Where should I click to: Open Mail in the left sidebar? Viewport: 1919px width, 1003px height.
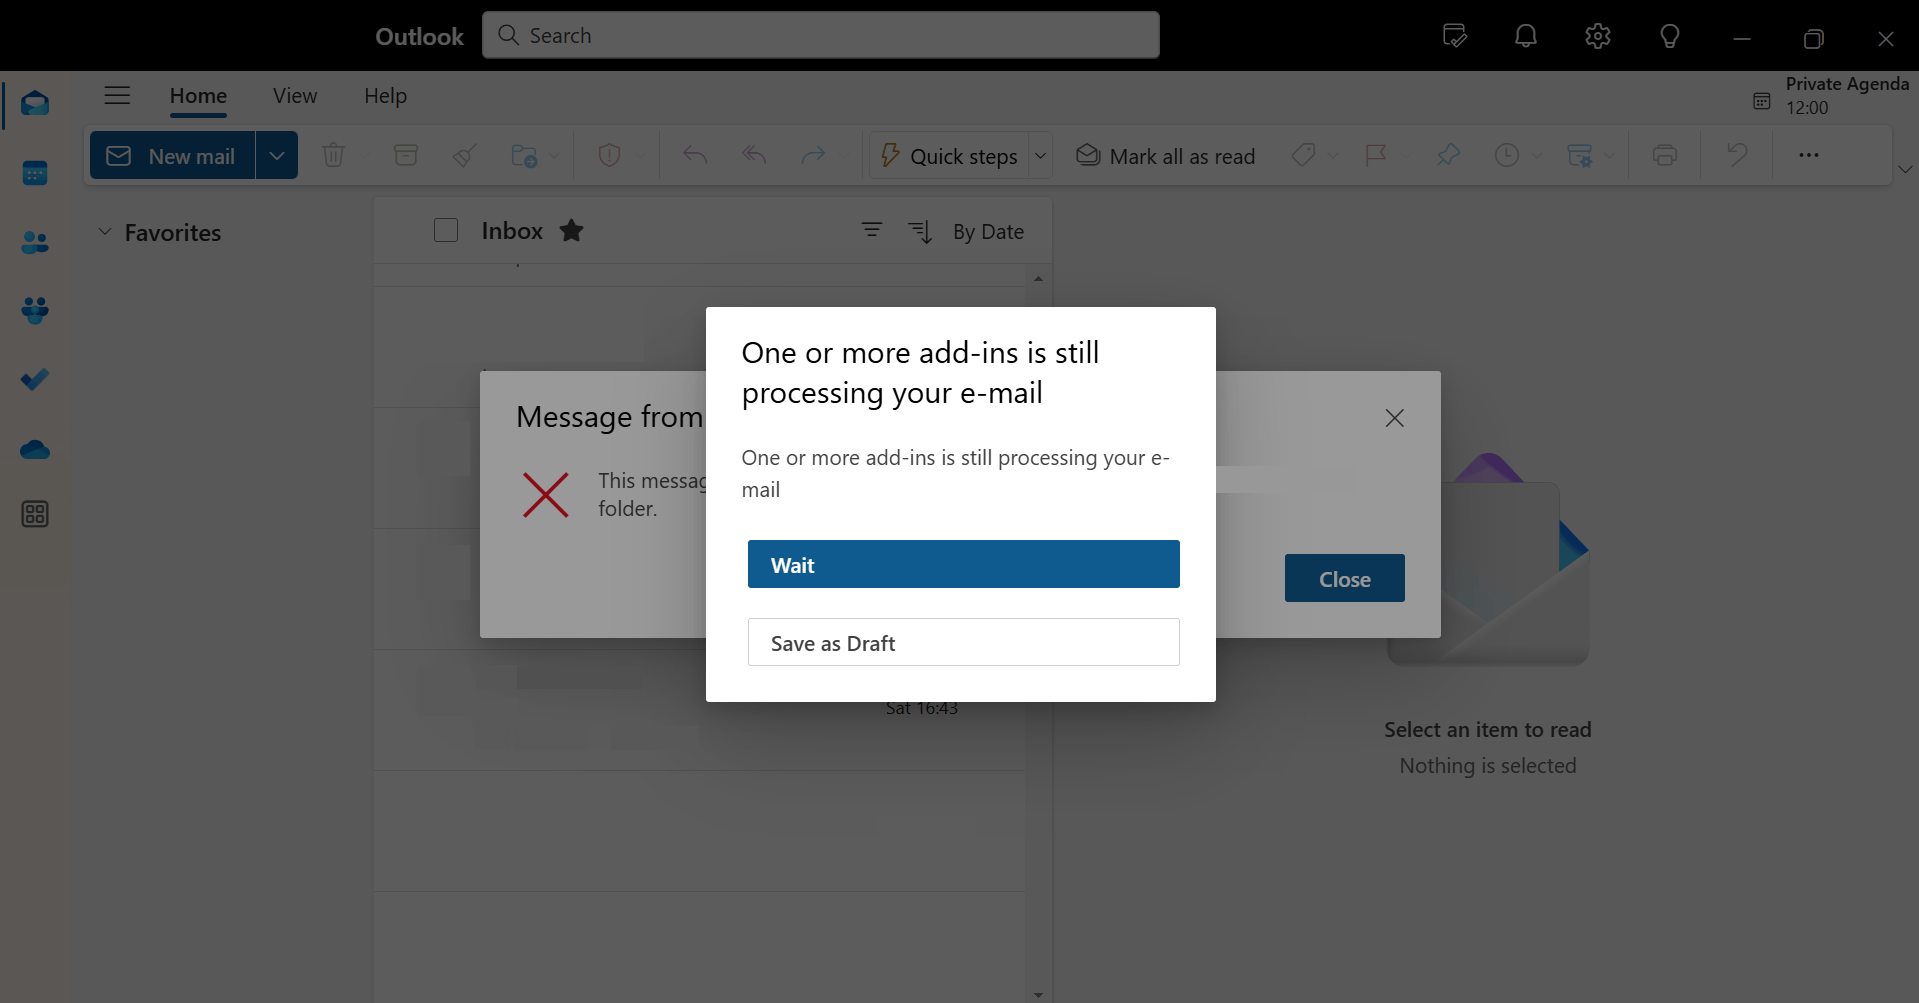35,103
